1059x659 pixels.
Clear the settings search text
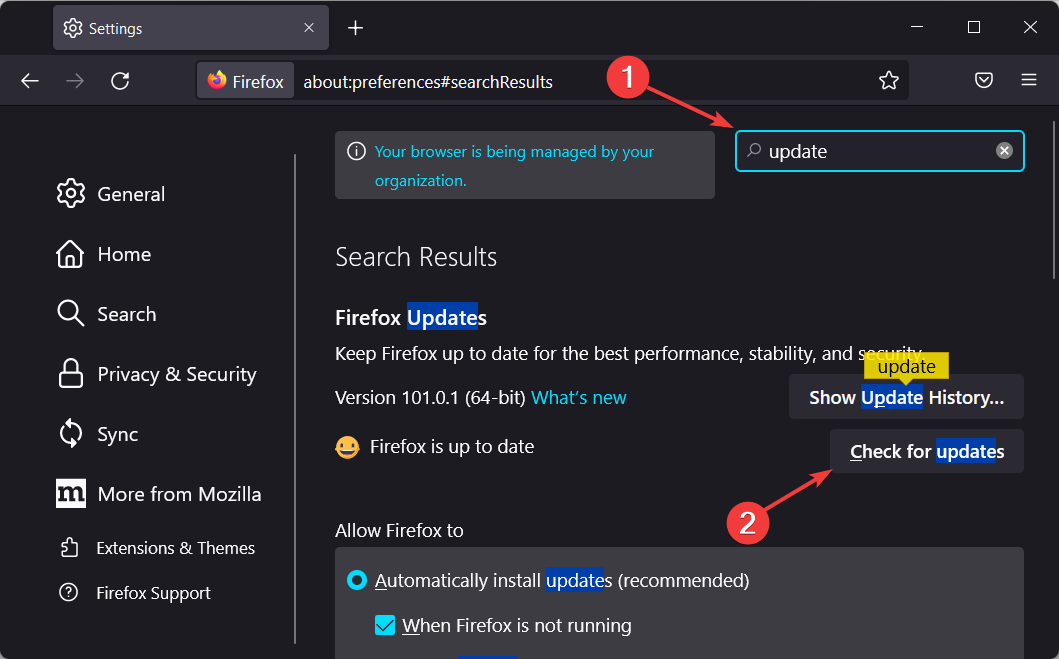[x=1004, y=151]
